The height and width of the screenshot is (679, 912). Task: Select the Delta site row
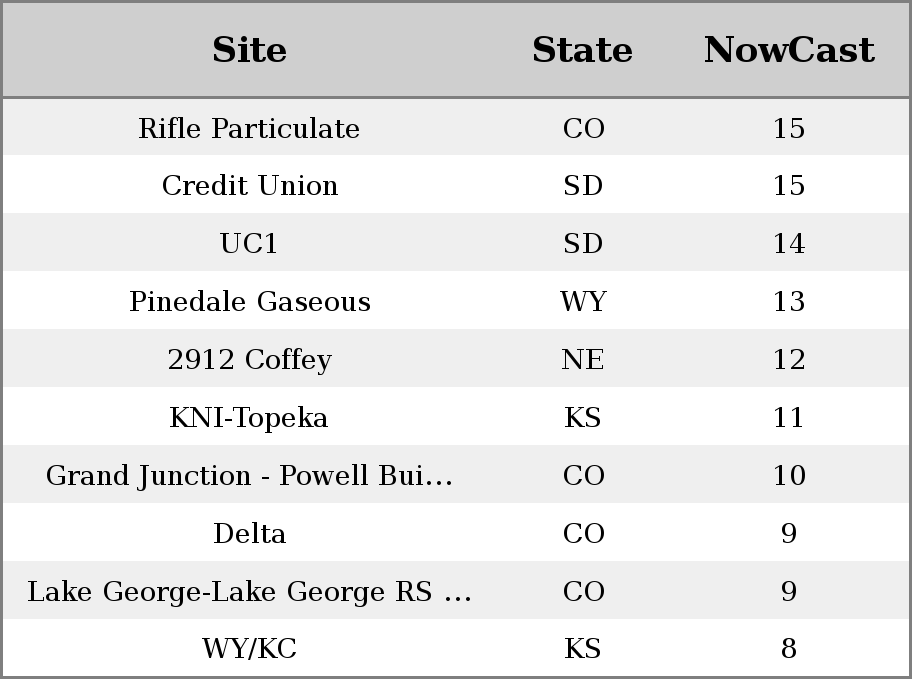(x=456, y=532)
